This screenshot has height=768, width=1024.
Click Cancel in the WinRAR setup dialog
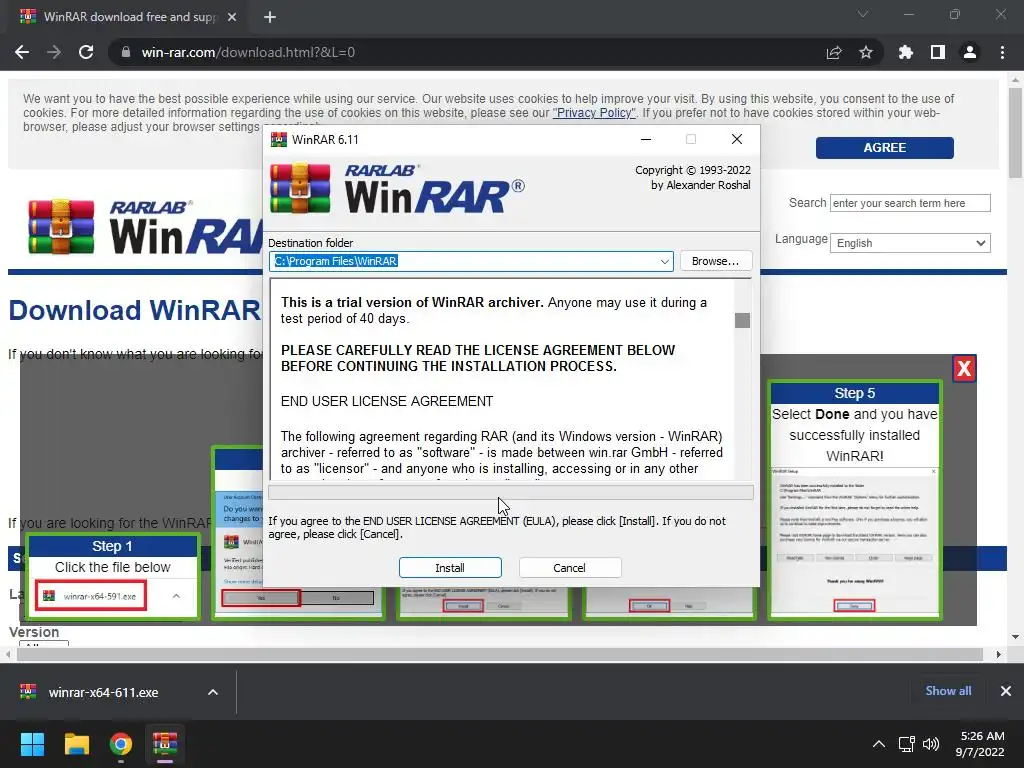click(569, 568)
